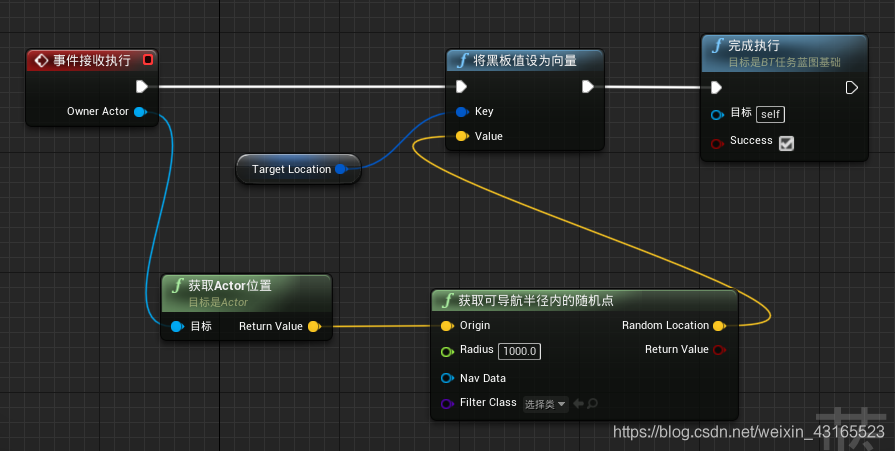Click the function icon on 将黑板值设为向量 header

[x=463, y=60]
